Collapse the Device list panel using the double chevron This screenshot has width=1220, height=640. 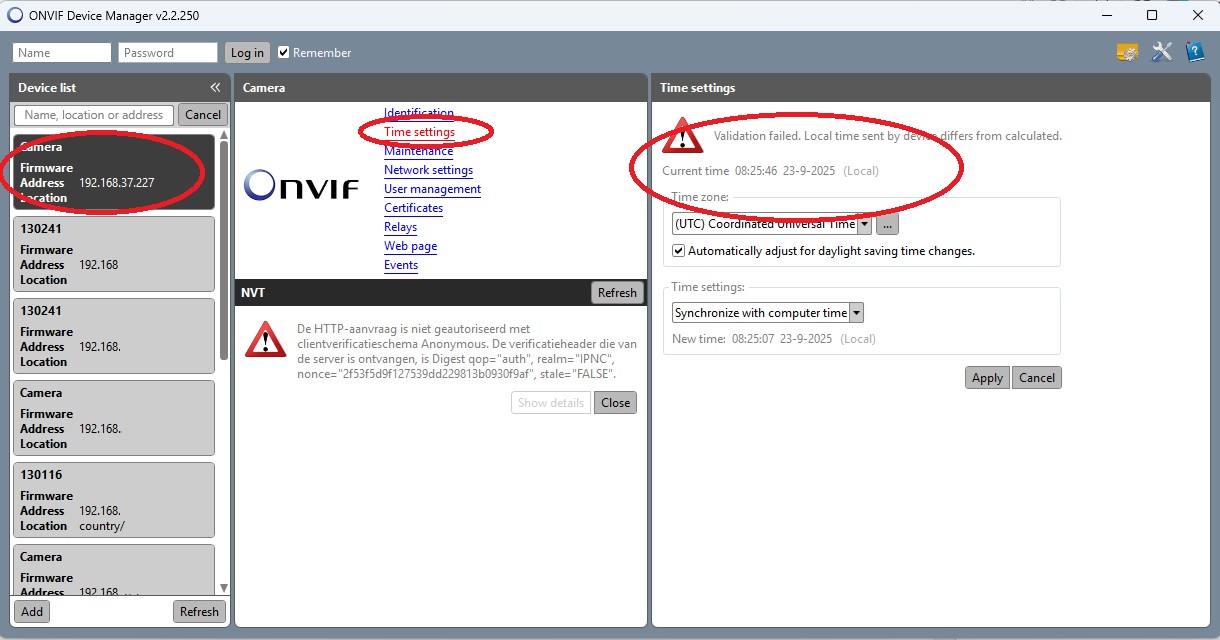pos(215,88)
